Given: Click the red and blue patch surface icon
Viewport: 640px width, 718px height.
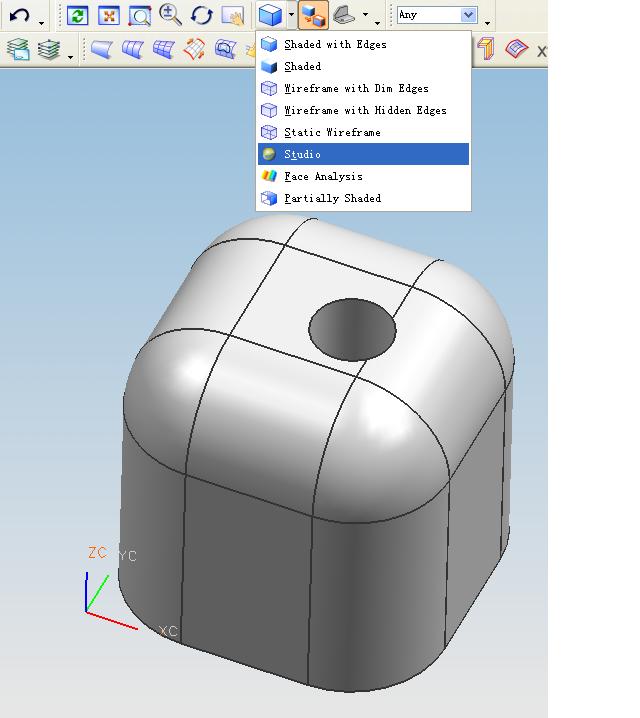Looking at the screenshot, I should (x=516, y=49).
